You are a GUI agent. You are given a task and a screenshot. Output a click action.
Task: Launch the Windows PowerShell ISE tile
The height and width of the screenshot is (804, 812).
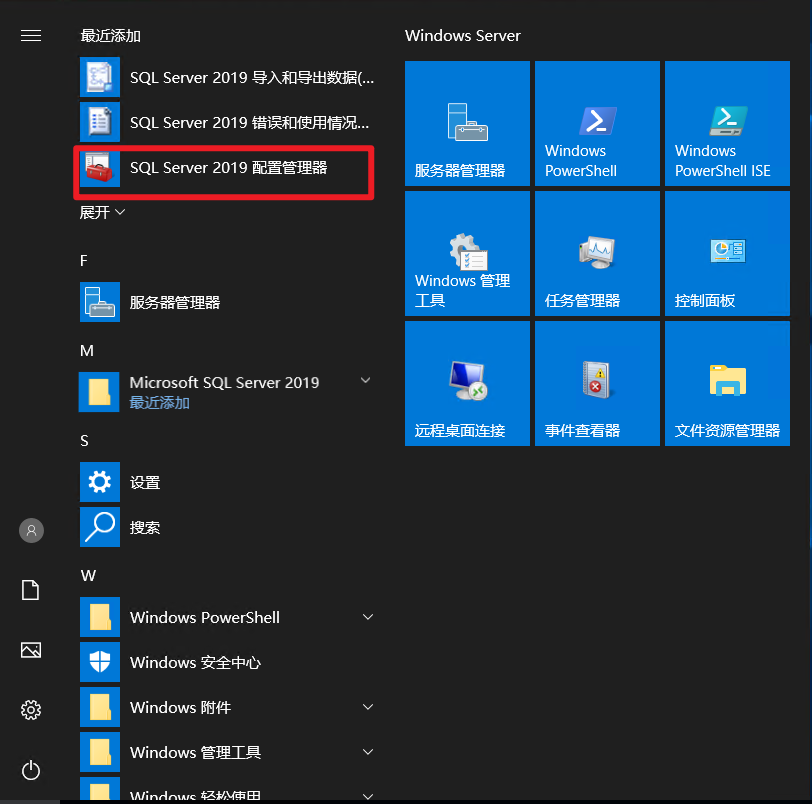coord(727,123)
